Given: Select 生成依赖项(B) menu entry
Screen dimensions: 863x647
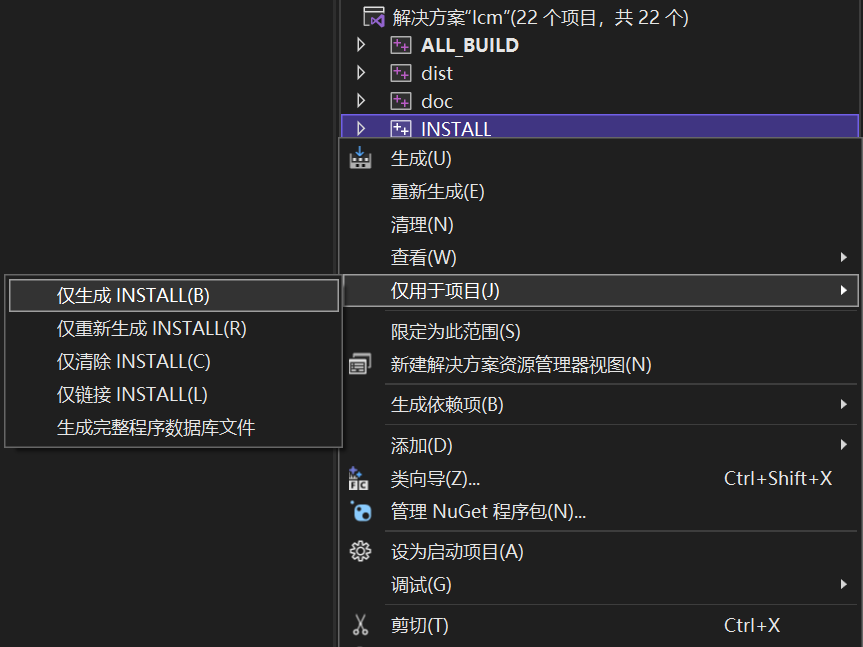Looking at the screenshot, I should (600, 404).
